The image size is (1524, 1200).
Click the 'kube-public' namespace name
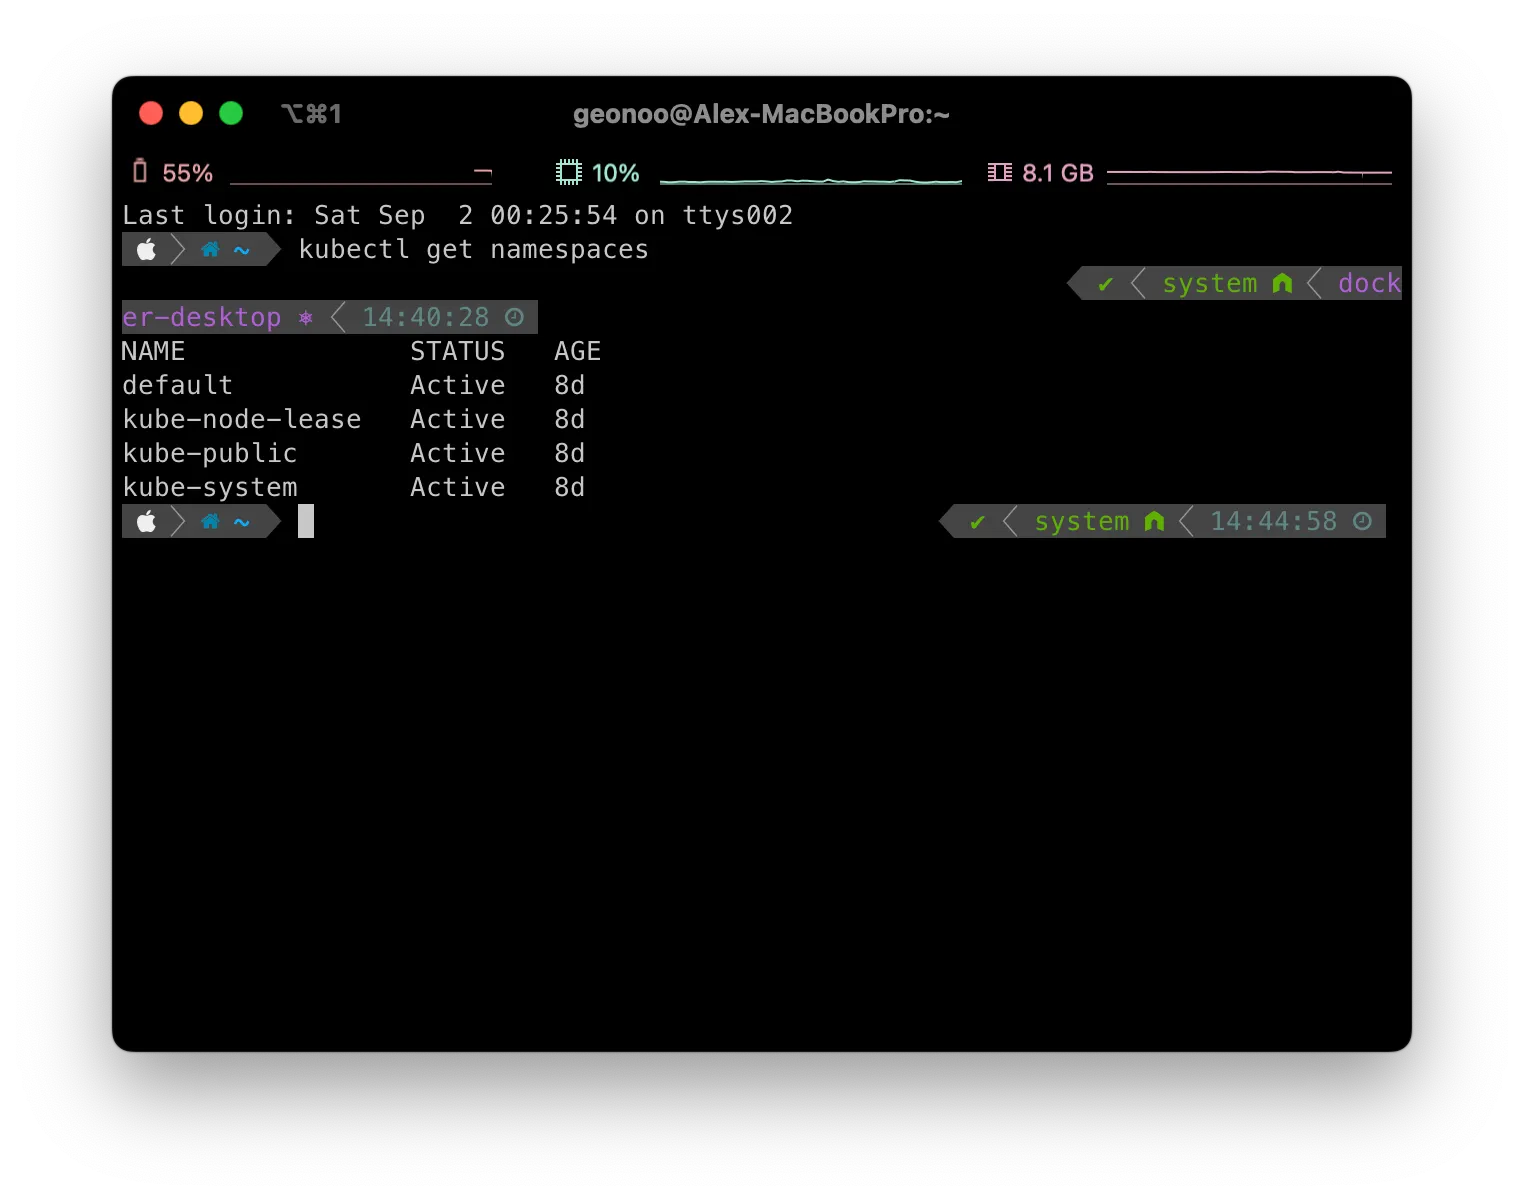click(209, 453)
